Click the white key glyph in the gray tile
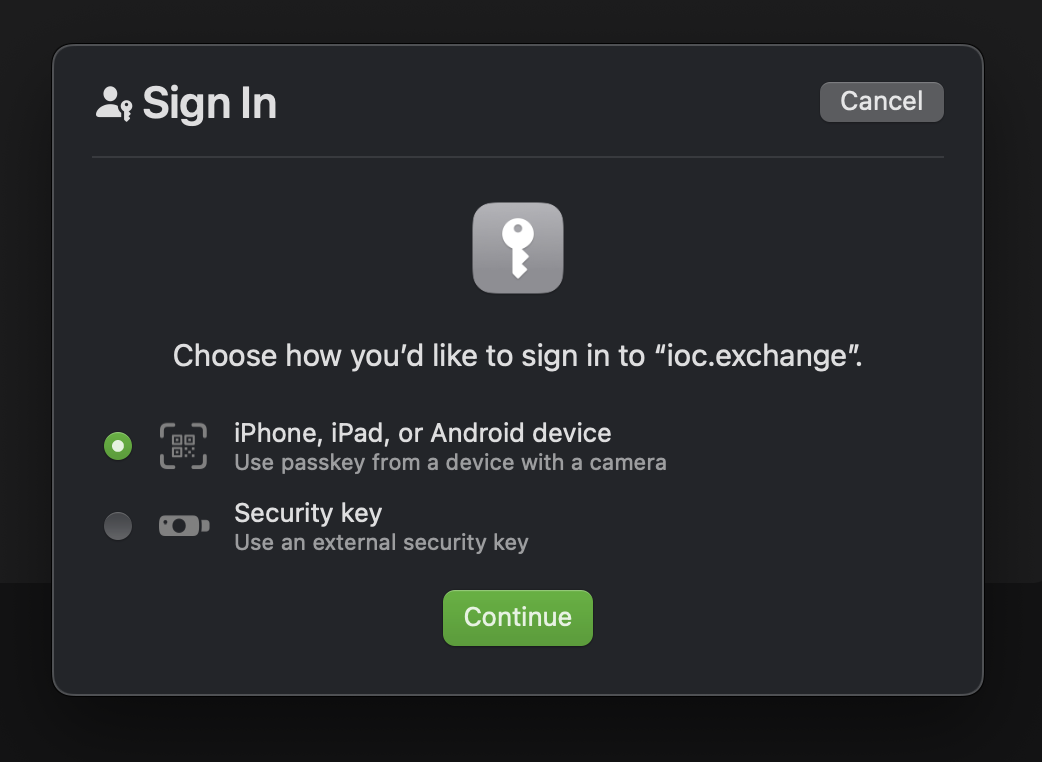The height and width of the screenshot is (762, 1042). tap(518, 248)
